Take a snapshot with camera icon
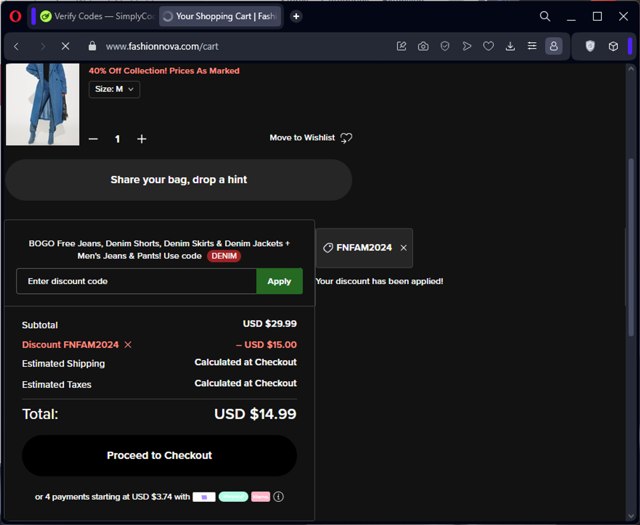640x525 pixels. [x=423, y=46]
